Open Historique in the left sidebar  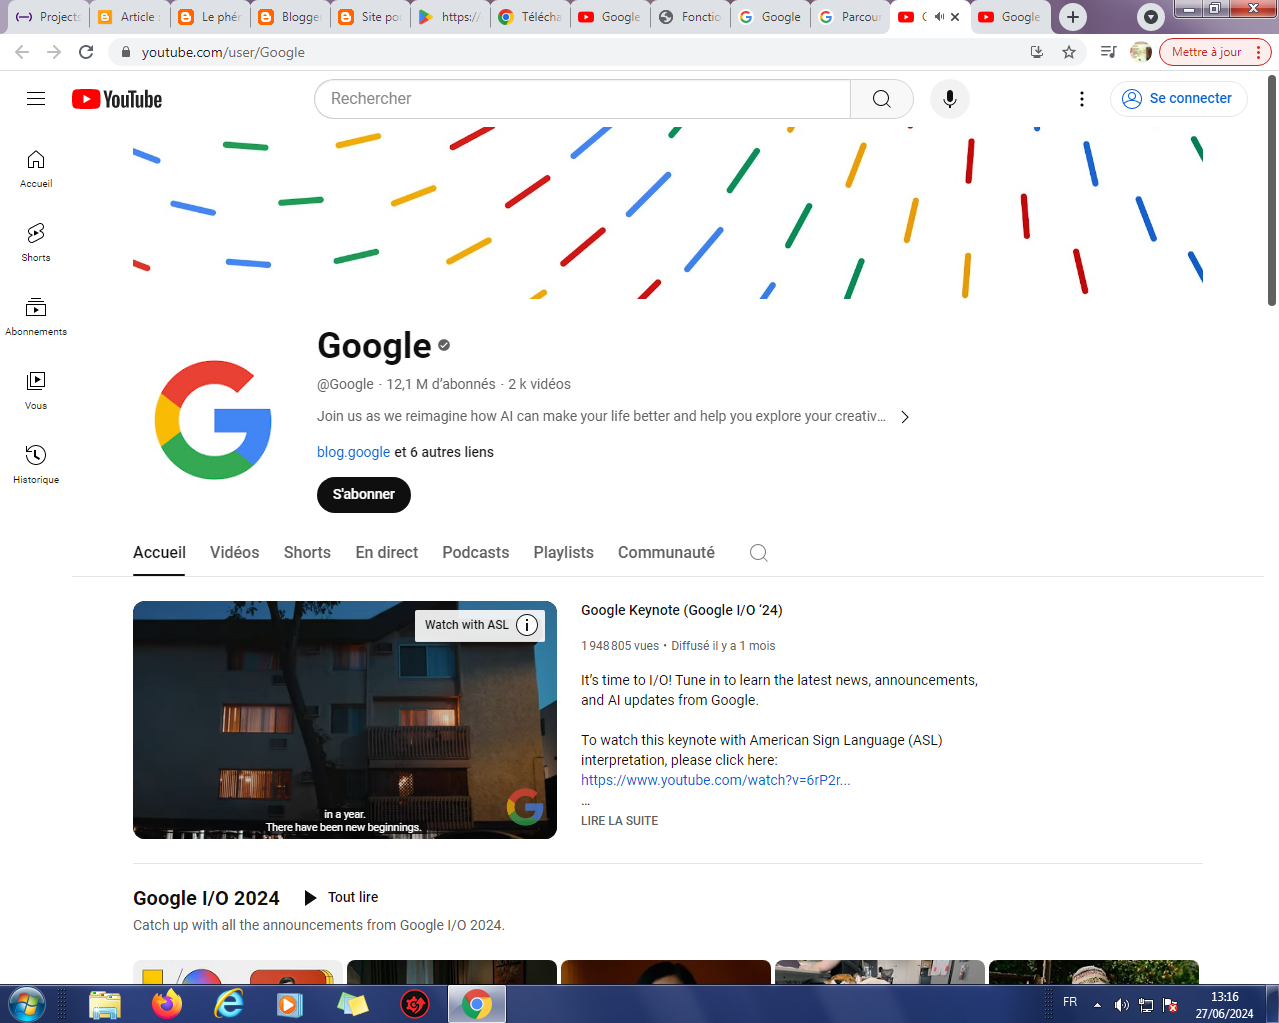pyautogui.click(x=36, y=465)
